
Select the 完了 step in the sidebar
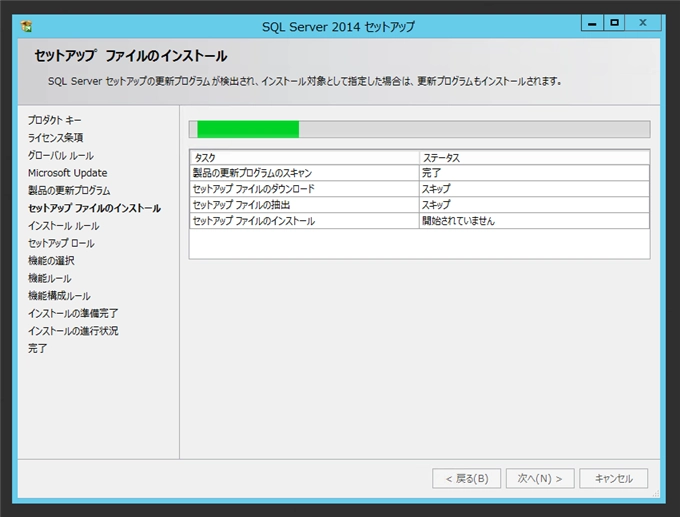click(x=38, y=348)
